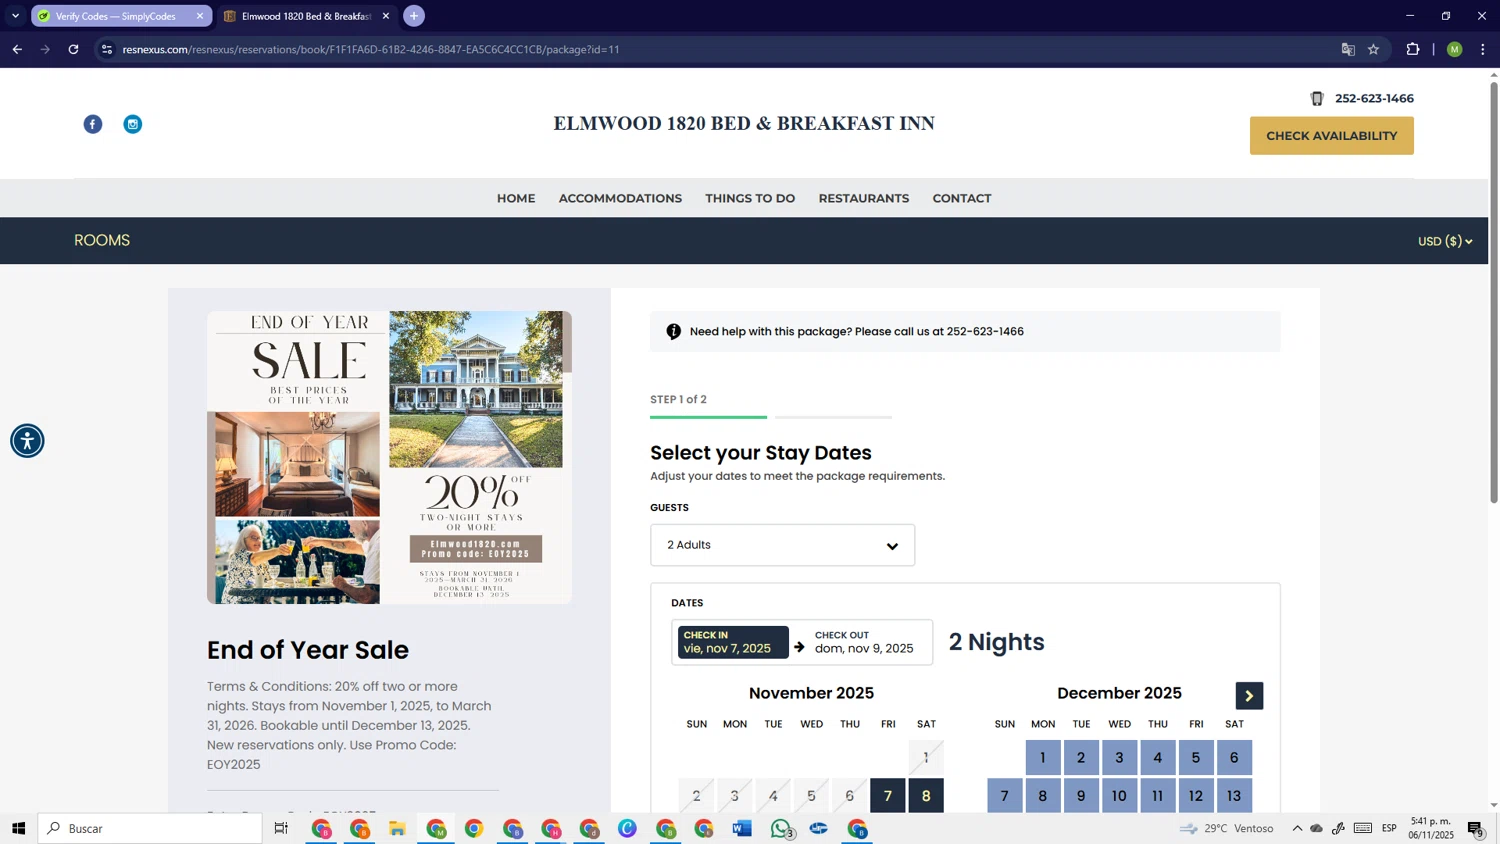This screenshot has width=1500, height=844.
Task: Select the CHECK IN date field
Action: coord(733,642)
